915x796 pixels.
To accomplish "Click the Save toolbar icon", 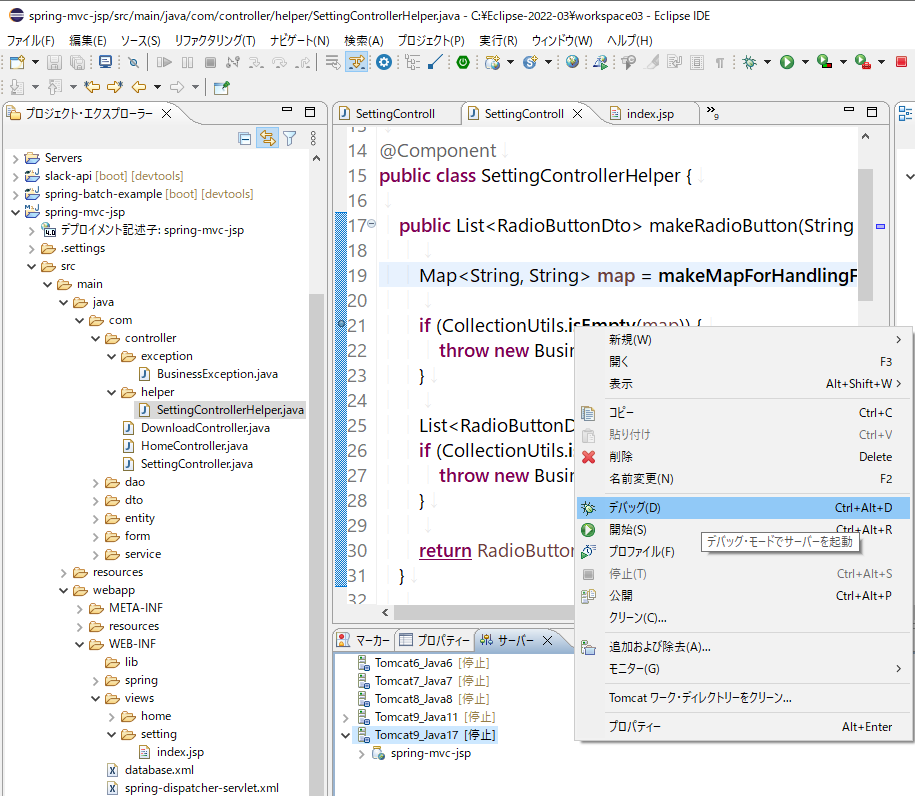I will [x=54, y=62].
